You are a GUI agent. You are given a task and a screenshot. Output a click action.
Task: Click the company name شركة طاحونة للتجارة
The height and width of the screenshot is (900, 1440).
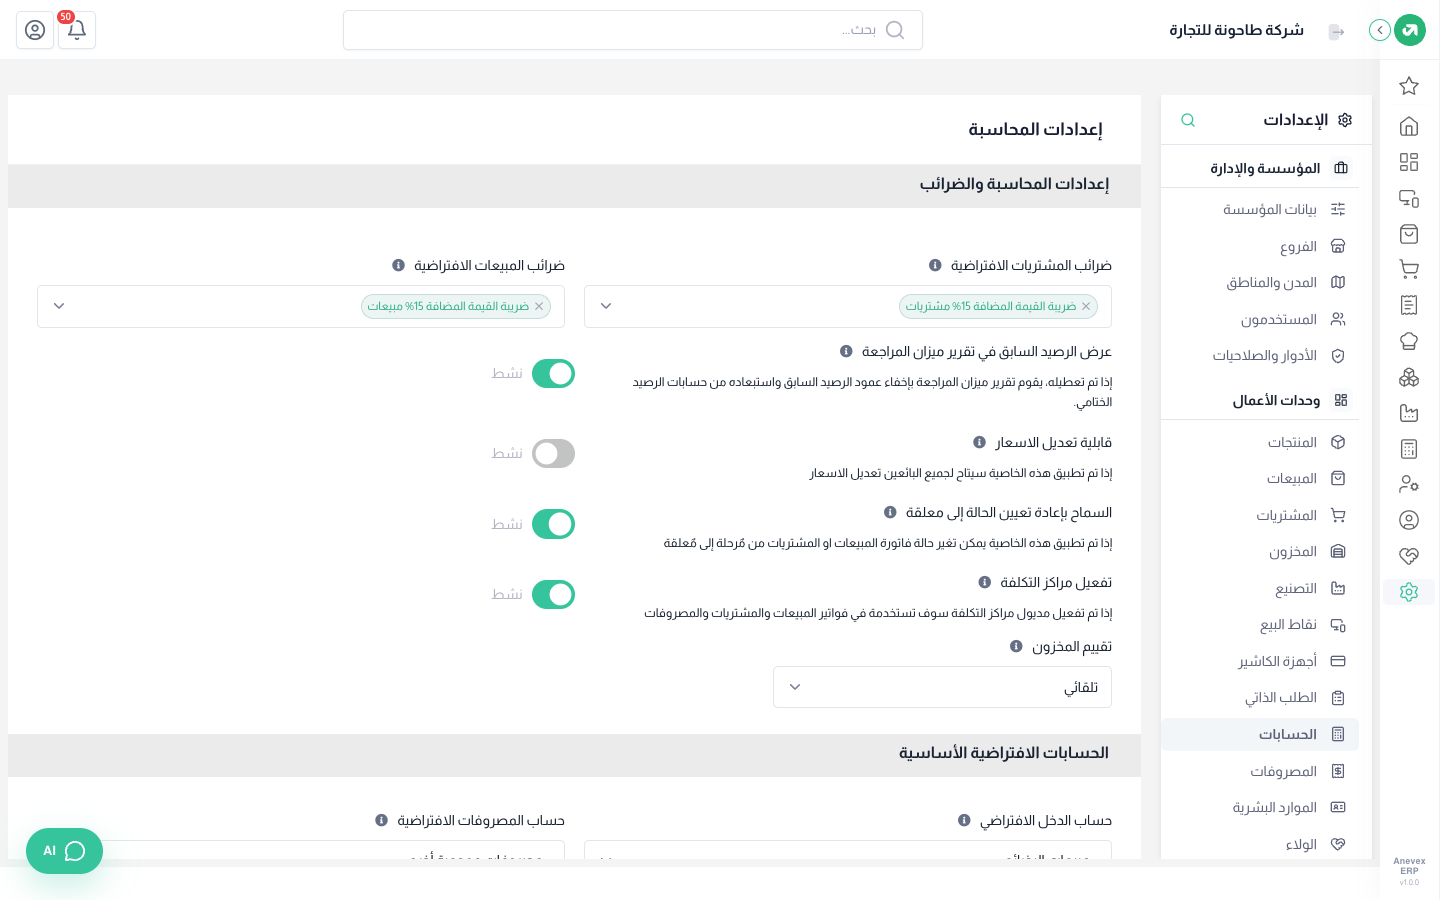point(1237,30)
